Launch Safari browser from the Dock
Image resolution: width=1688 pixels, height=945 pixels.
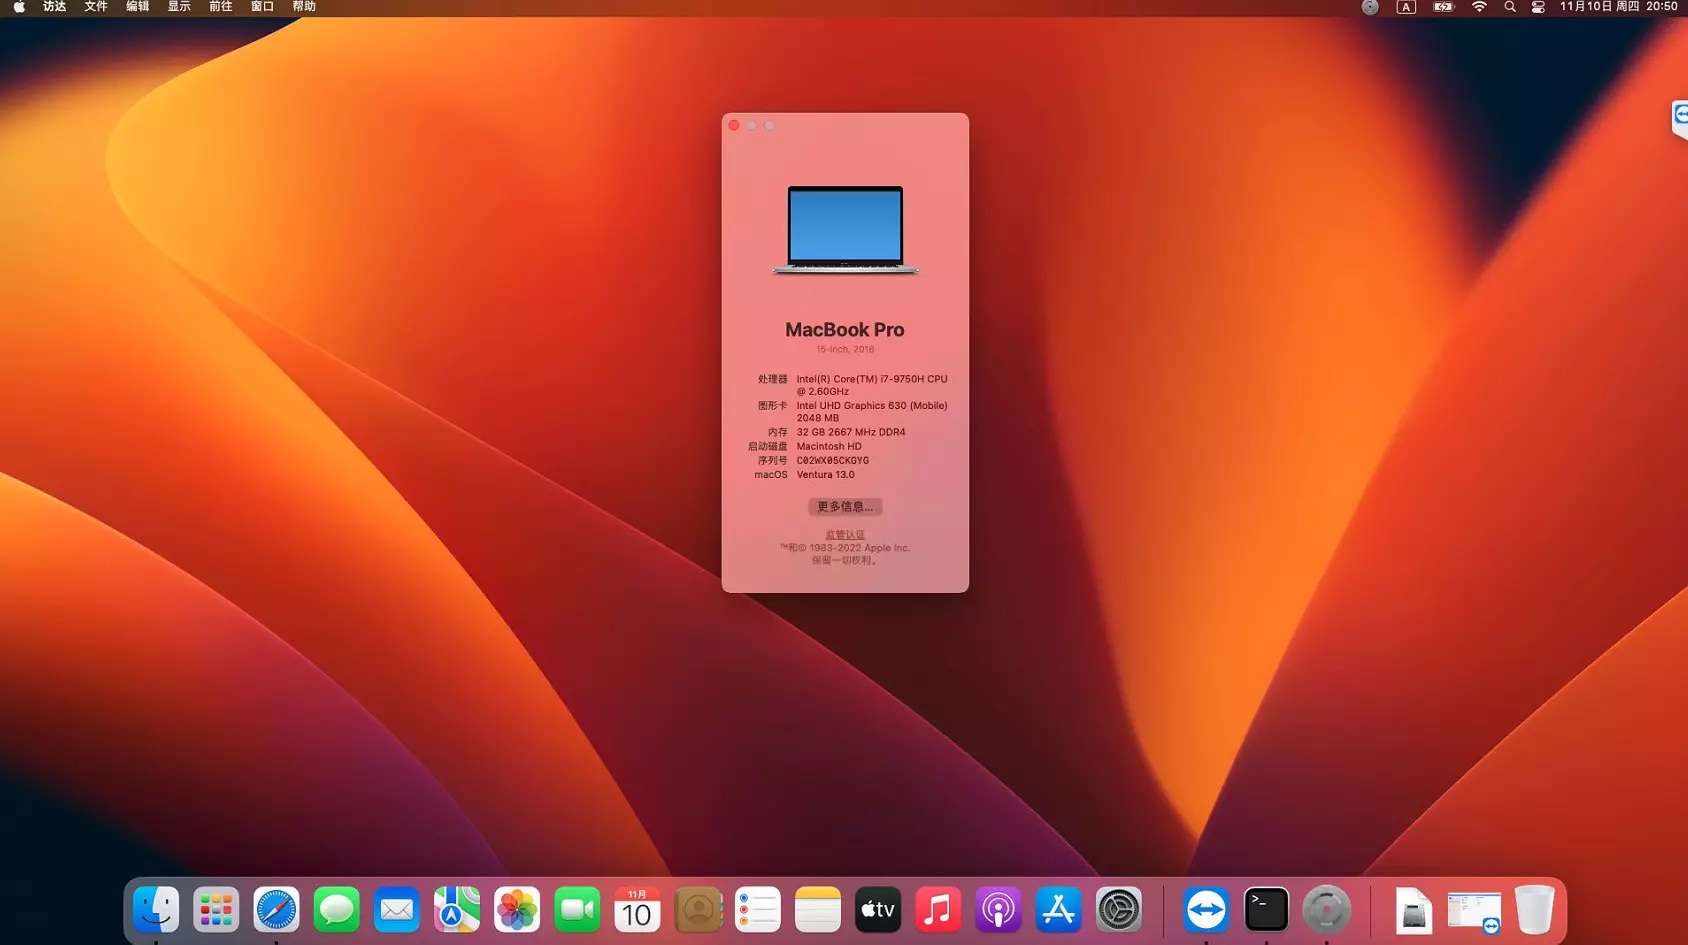click(276, 910)
